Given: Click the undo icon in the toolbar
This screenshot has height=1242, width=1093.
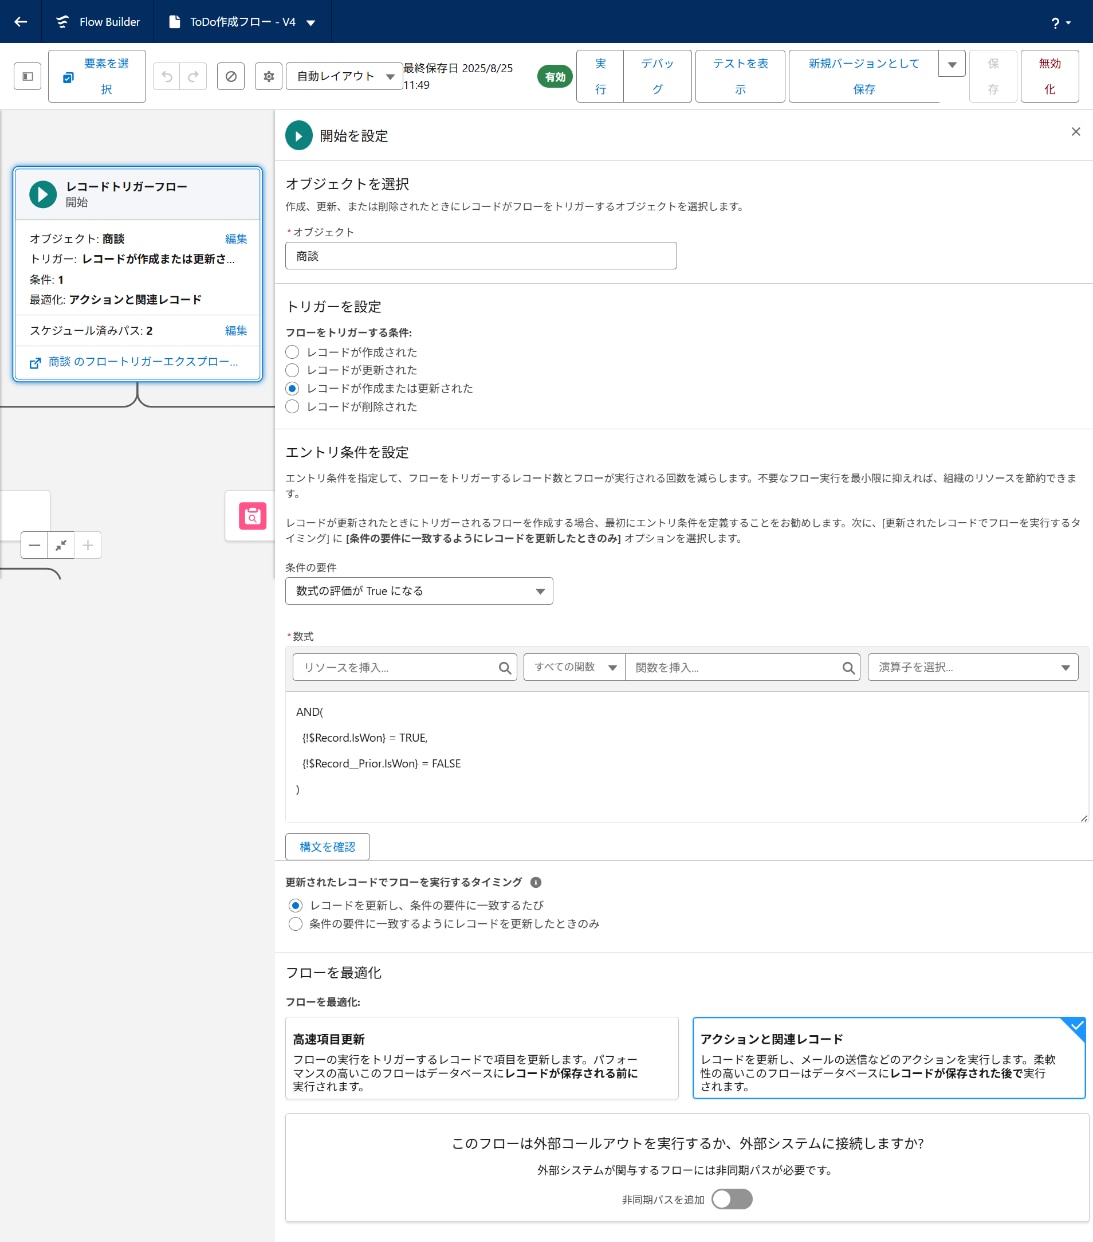Looking at the screenshot, I should pyautogui.click(x=168, y=76).
